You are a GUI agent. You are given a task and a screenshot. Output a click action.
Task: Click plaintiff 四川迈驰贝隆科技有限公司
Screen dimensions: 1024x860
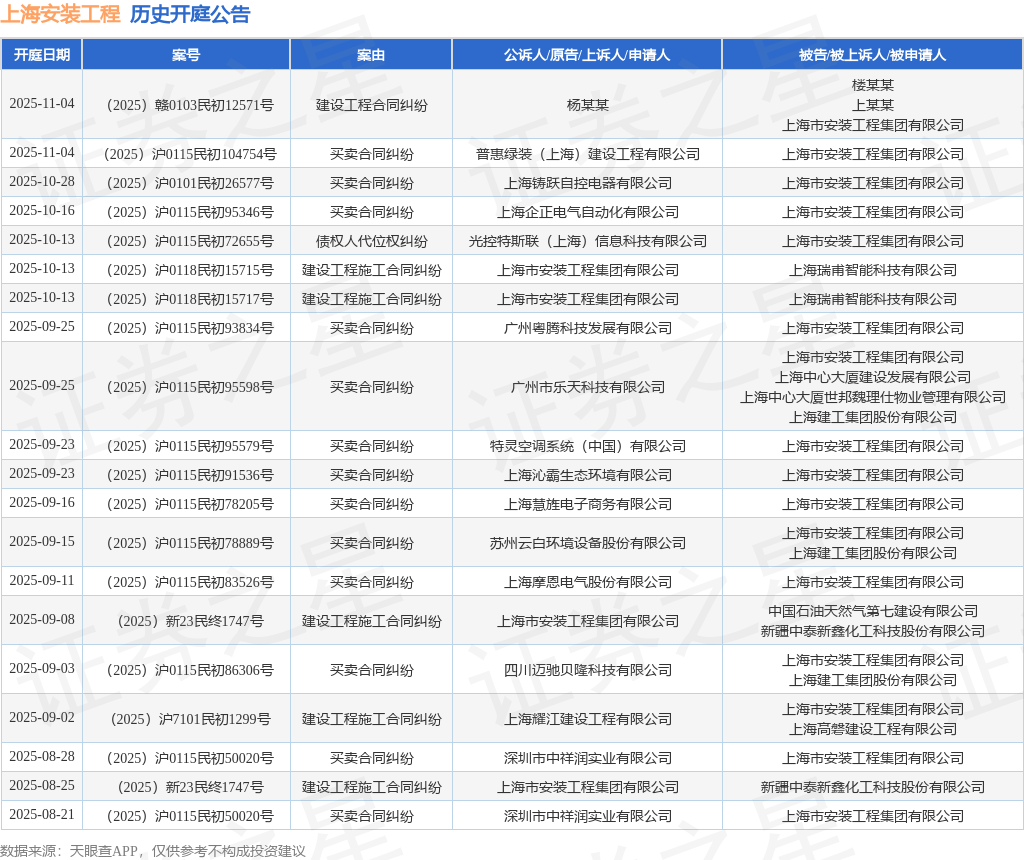pyautogui.click(x=587, y=670)
